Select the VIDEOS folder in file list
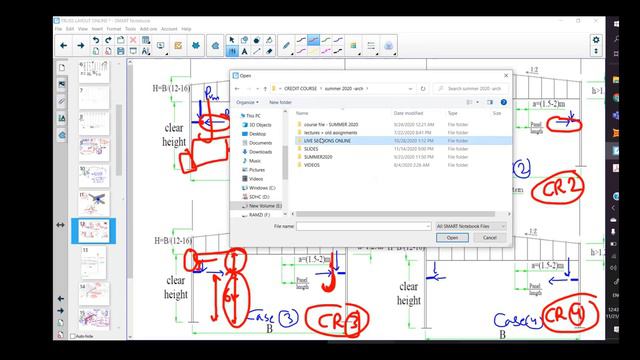This screenshot has width=640, height=360. coord(311,165)
